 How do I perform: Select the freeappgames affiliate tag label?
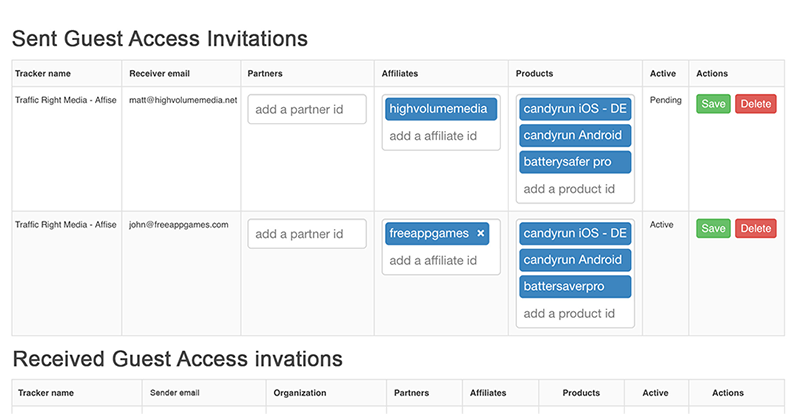pyautogui.click(x=429, y=234)
